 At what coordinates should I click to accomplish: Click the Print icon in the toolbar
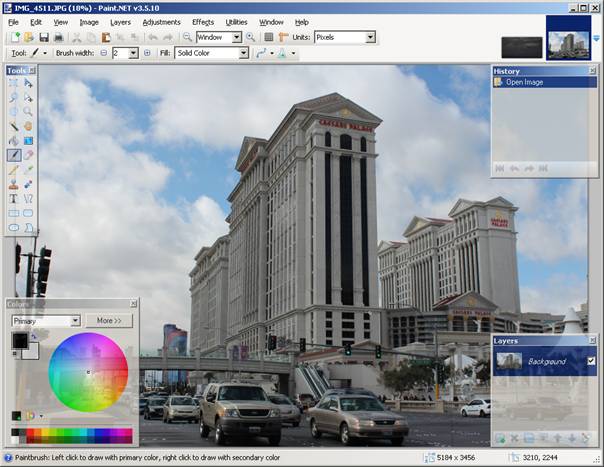(x=58, y=37)
